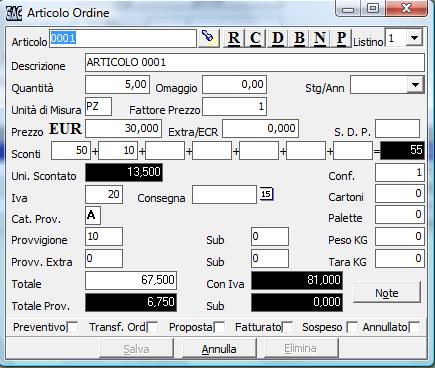This screenshot has width=435, height=368.
Task: Click the empty third Sconti field
Action: coord(165,150)
